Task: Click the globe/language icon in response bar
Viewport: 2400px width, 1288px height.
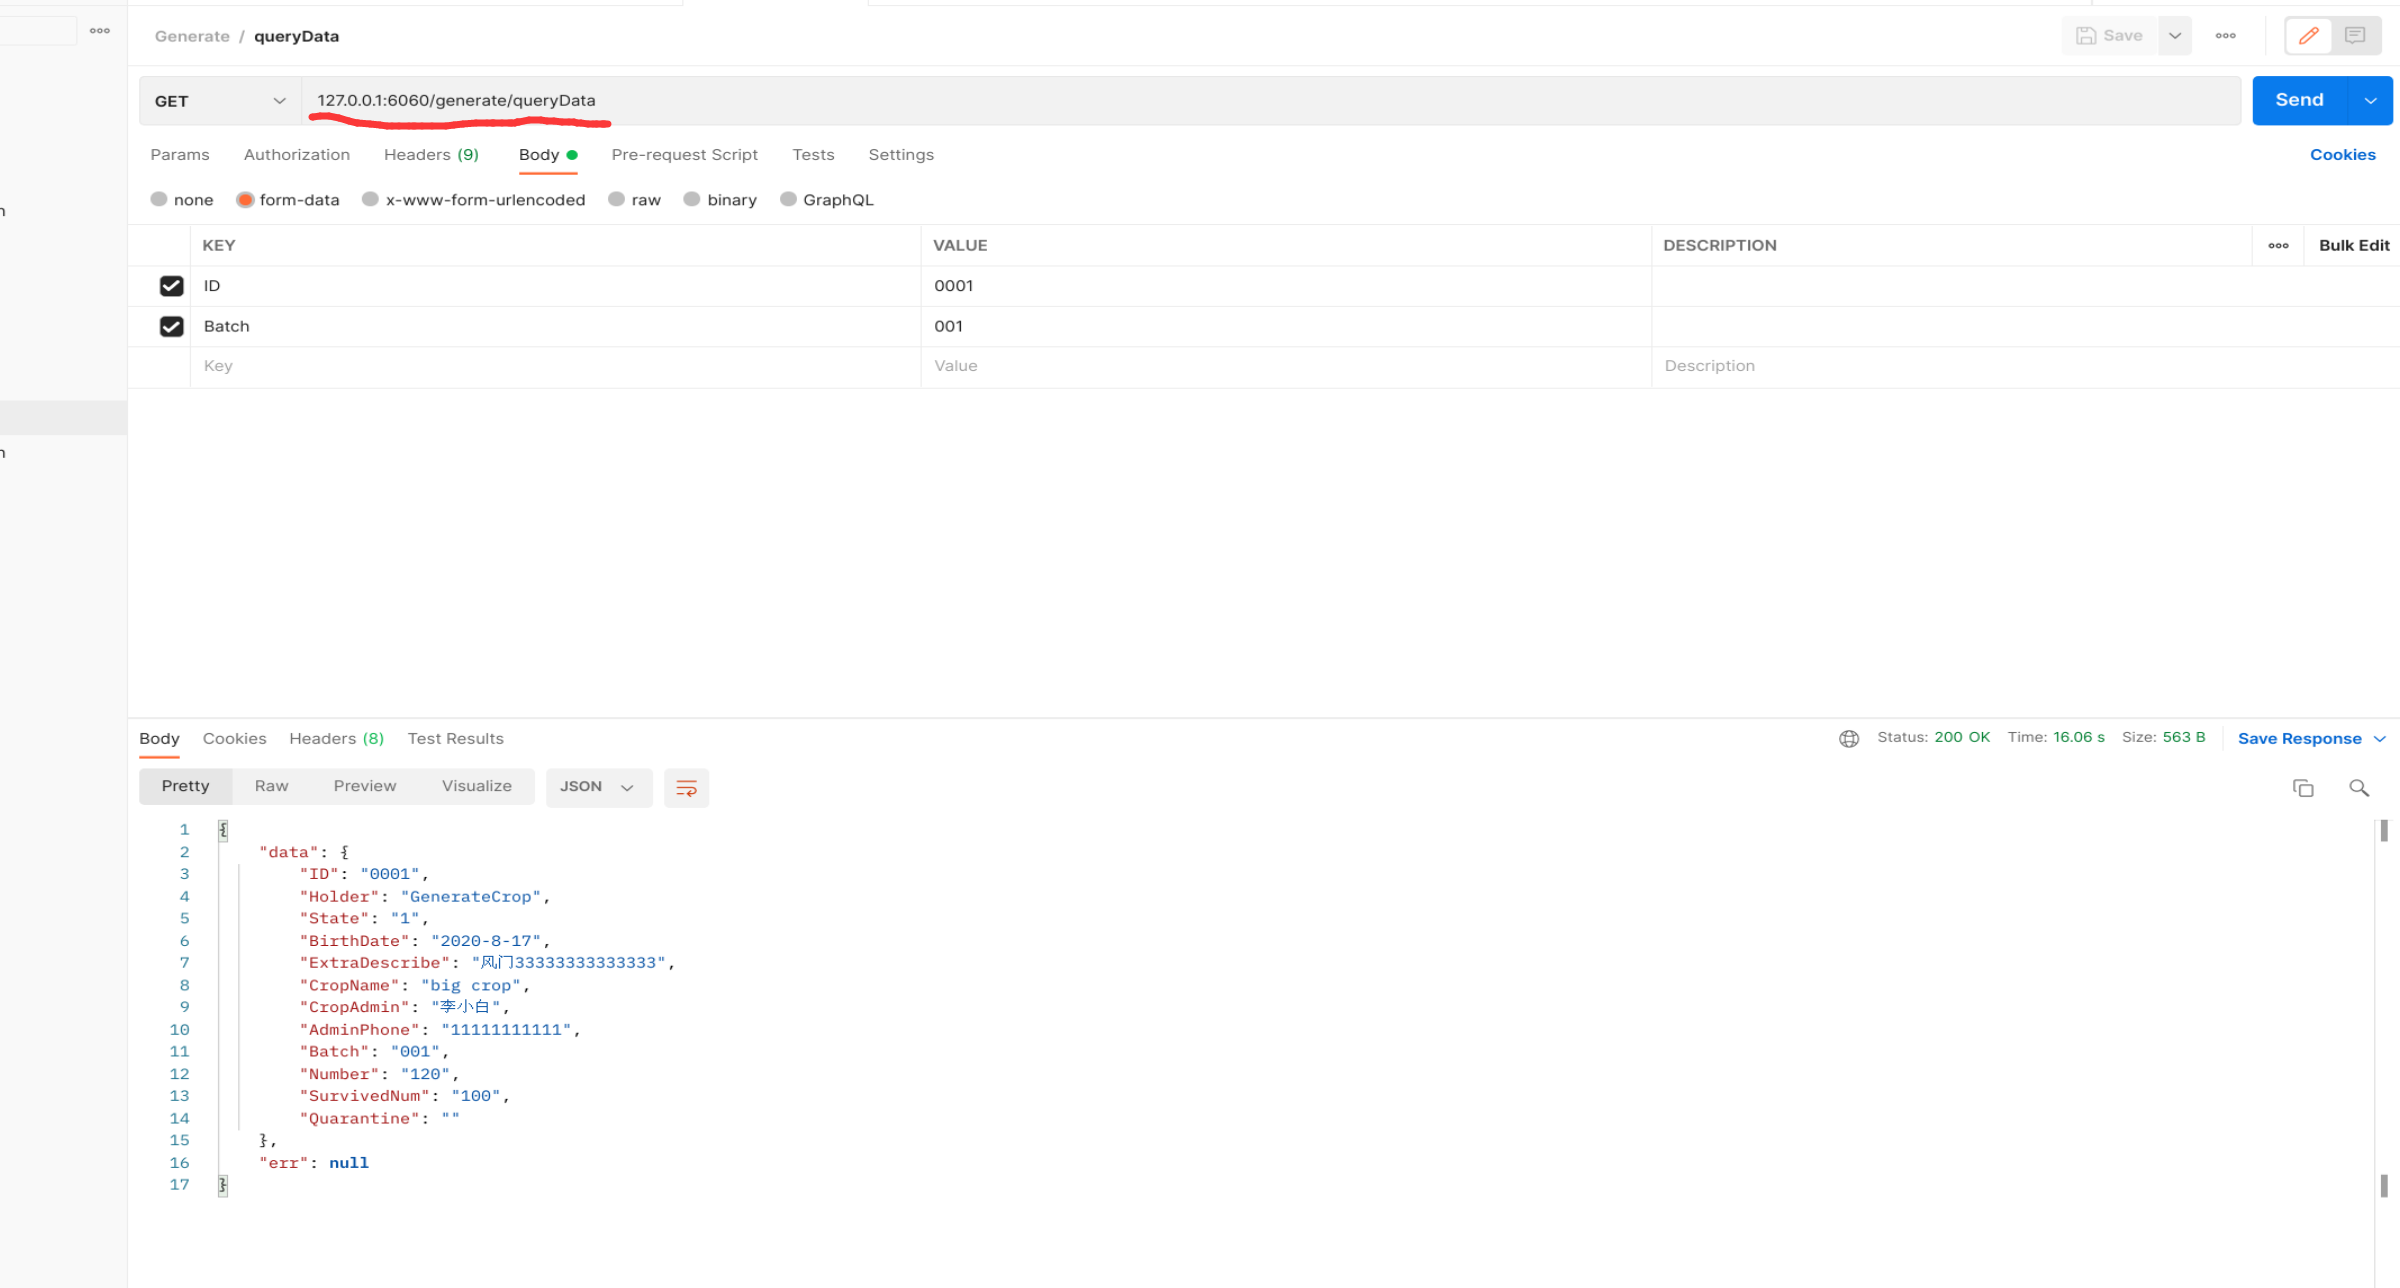Action: (x=1848, y=737)
